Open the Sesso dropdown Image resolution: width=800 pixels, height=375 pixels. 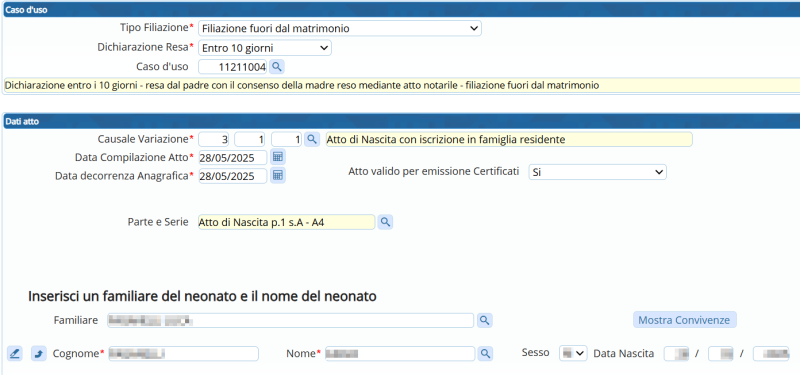(573, 353)
